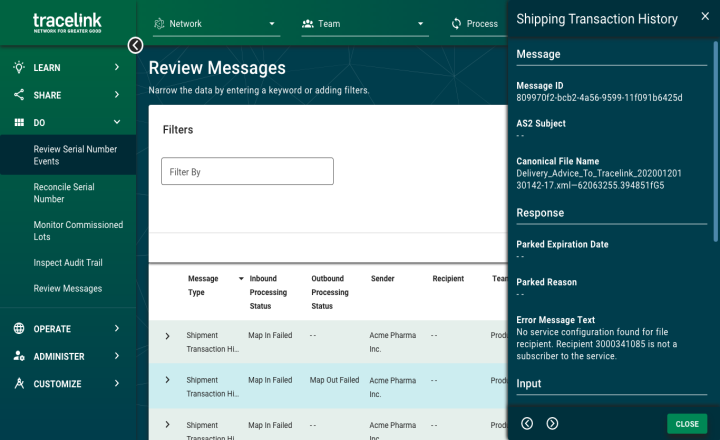Click the side panel scrollbar
The image size is (720, 440).
tap(715, 141)
